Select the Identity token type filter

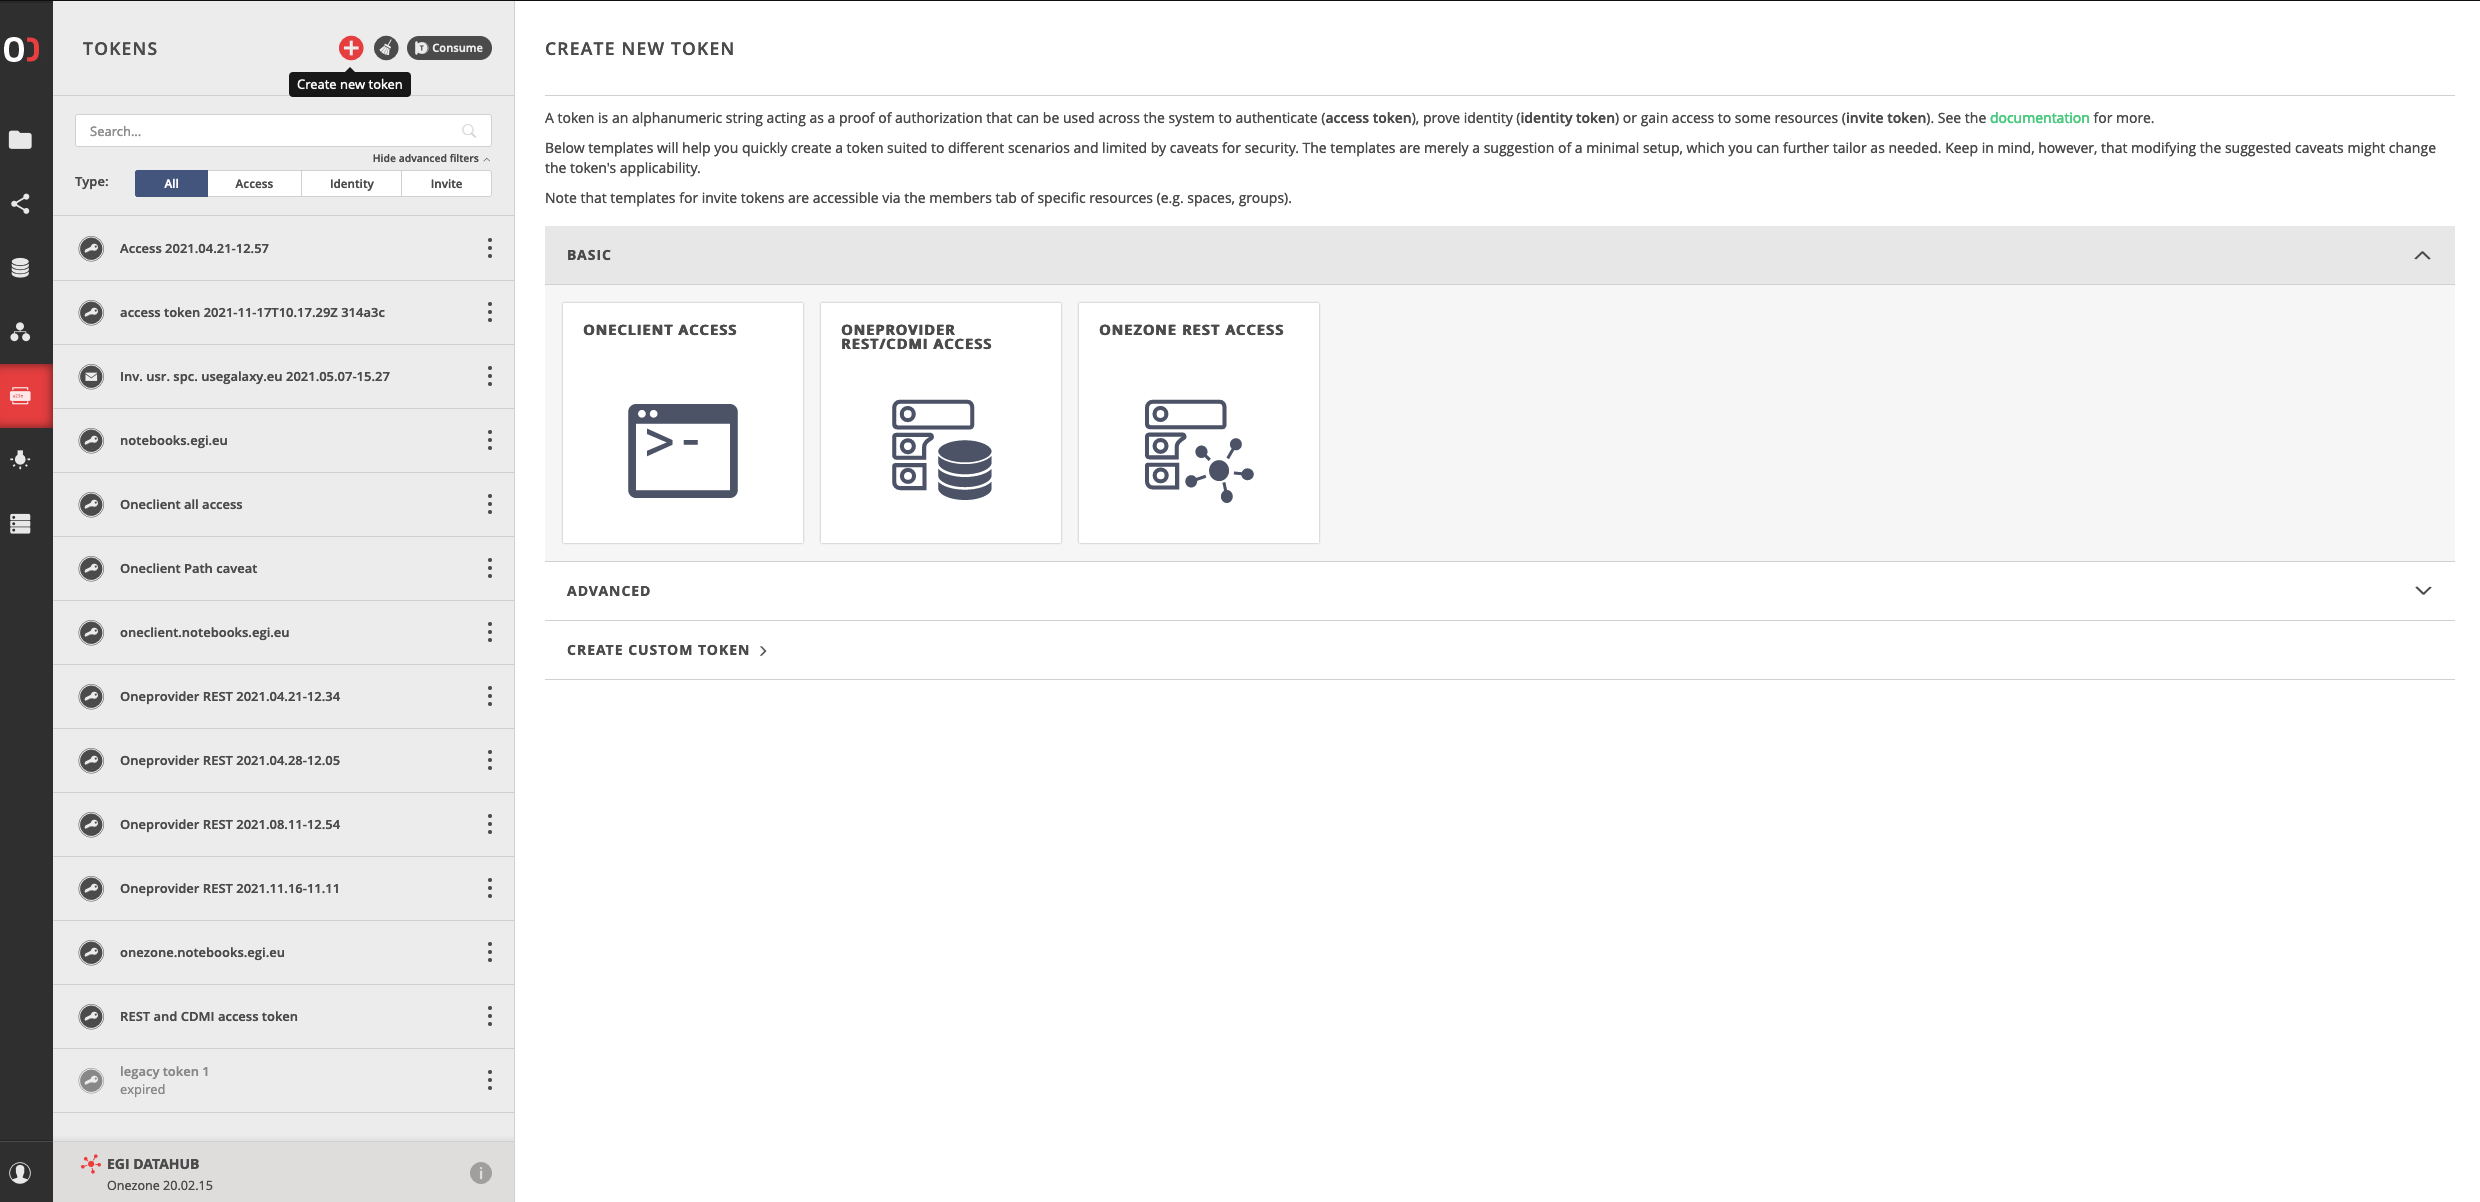pyautogui.click(x=351, y=183)
